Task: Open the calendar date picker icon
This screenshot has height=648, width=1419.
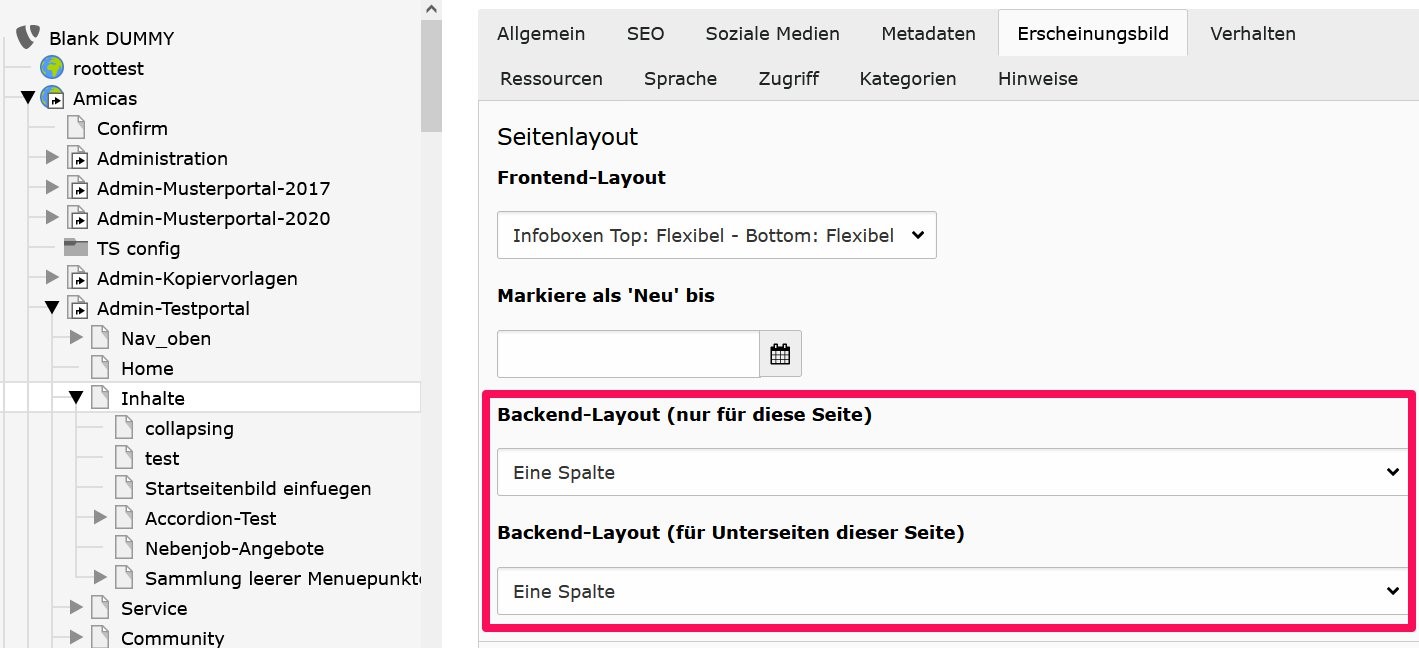Action: click(780, 354)
